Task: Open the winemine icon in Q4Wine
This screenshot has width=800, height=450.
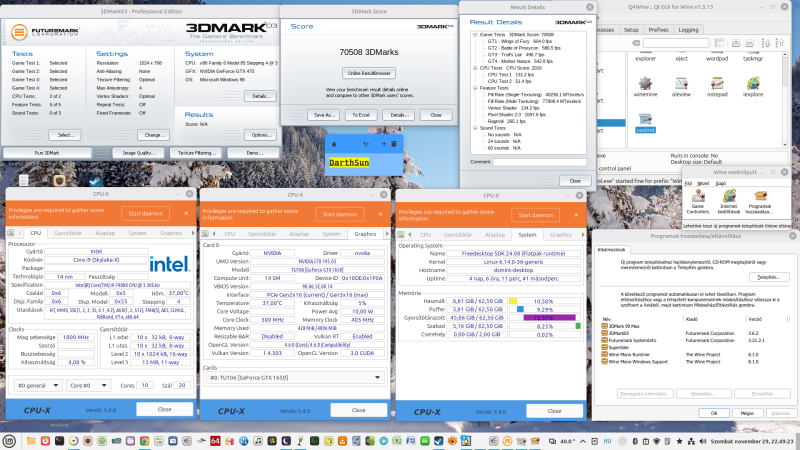Action: [645, 86]
